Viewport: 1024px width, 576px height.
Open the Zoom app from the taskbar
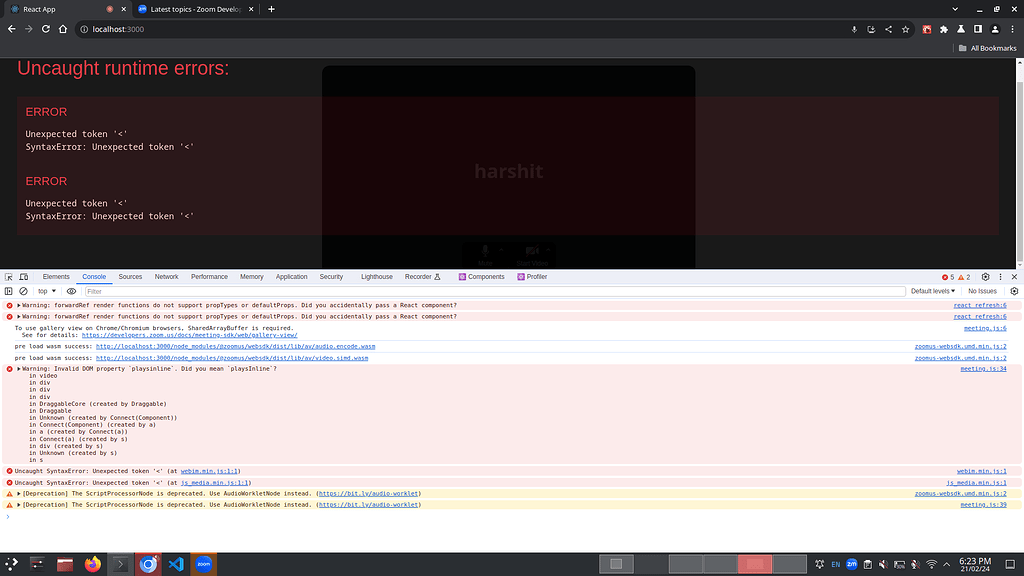click(x=203, y=564)
